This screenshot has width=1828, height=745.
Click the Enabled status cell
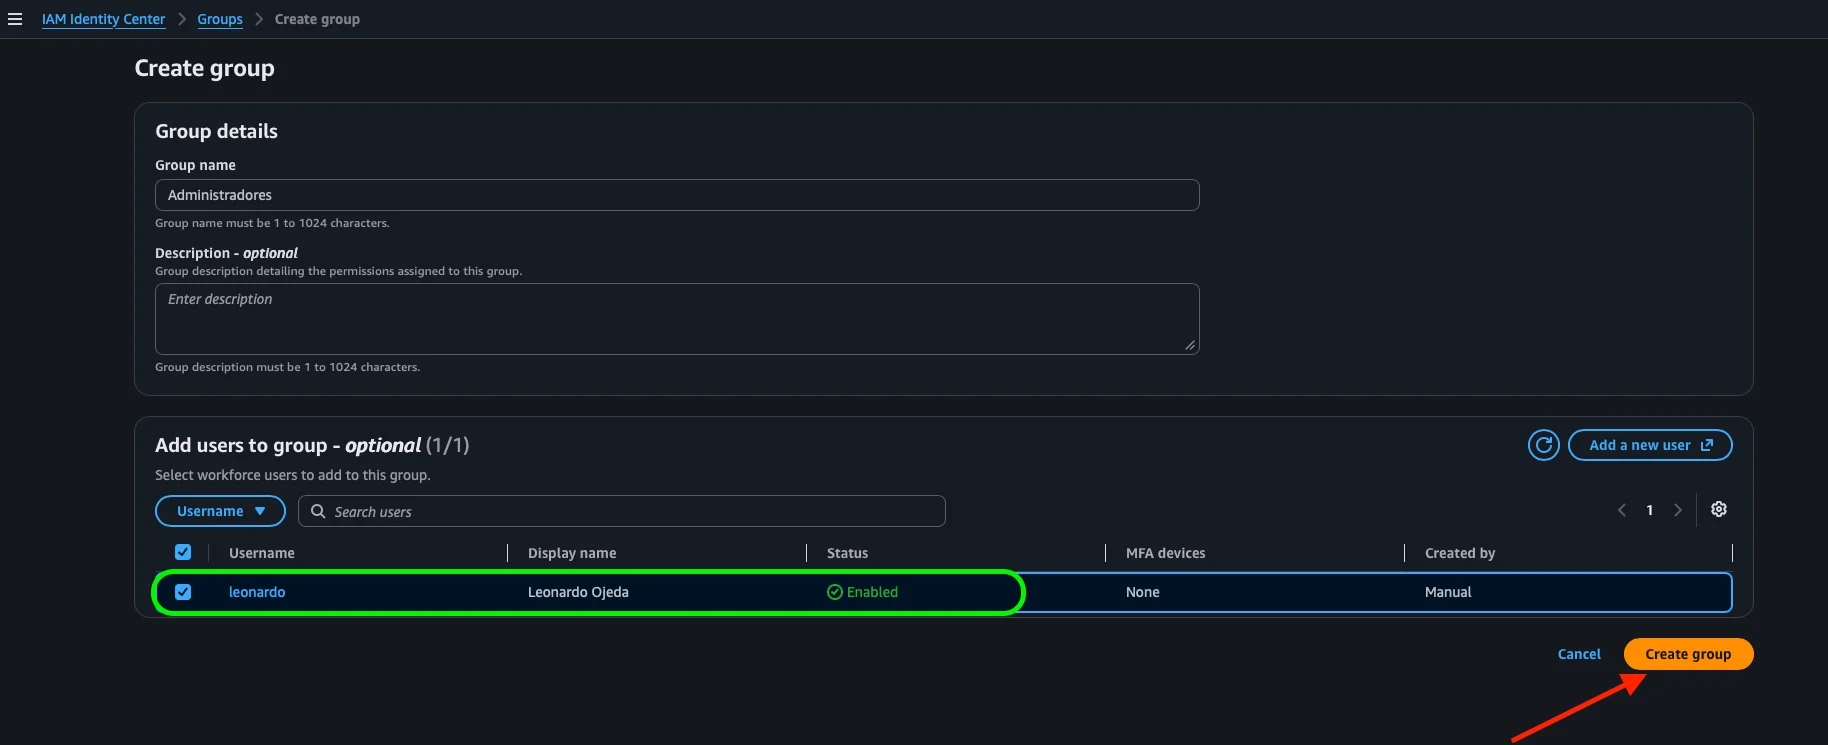[862, 592]
